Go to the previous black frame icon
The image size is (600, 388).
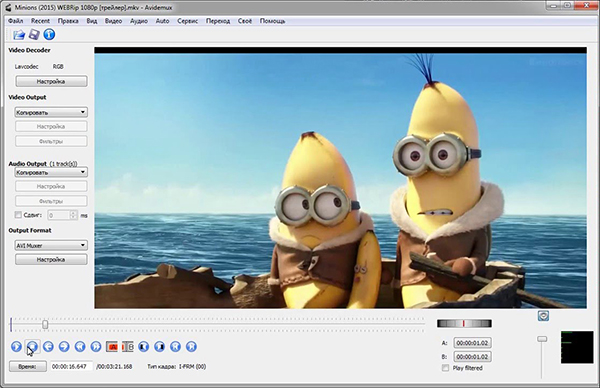pos(143,347)
